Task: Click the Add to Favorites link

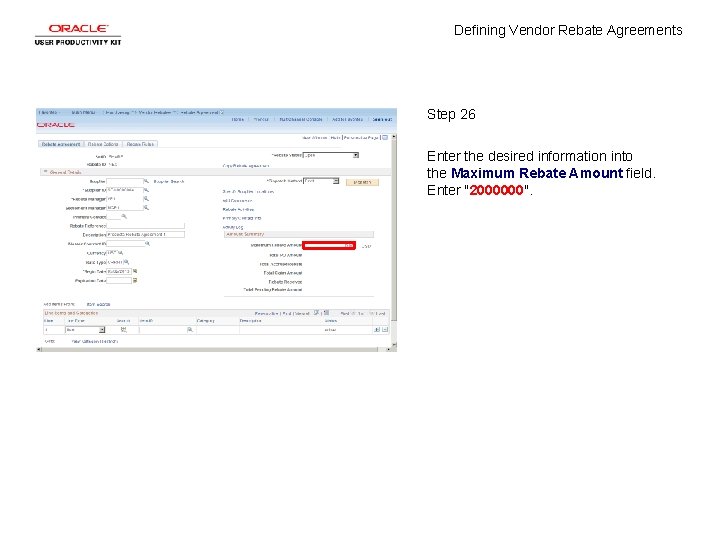Action: [348, 119]
